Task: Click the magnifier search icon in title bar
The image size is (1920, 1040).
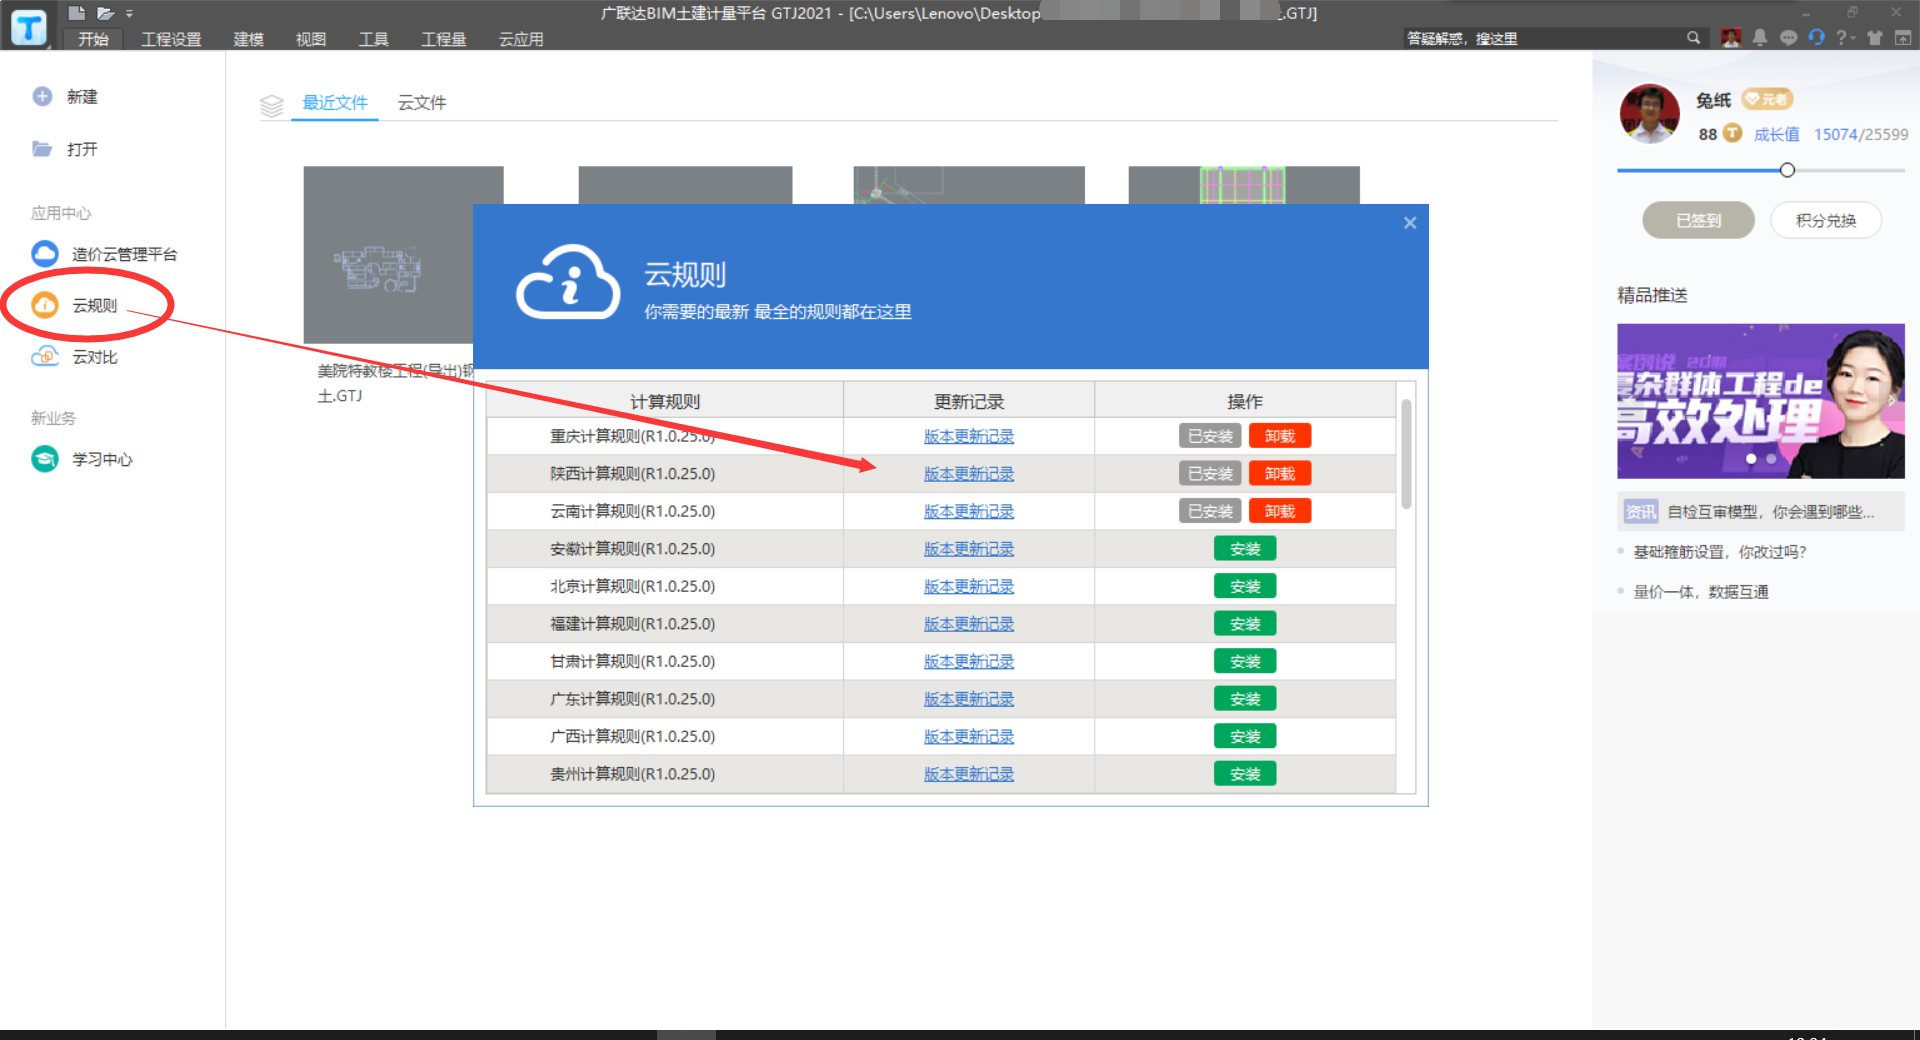Action: pos(1693,38)
